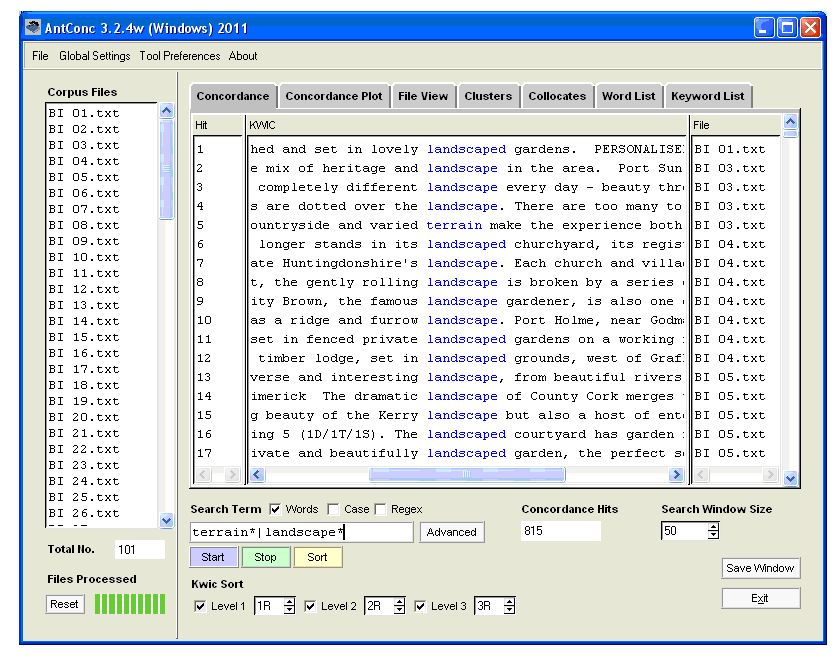Image resolution: width=836 pixels, height=662 pixels.
Task: Toggle the Level 1 sort checkbox
Action: click(x=200, y=606)
